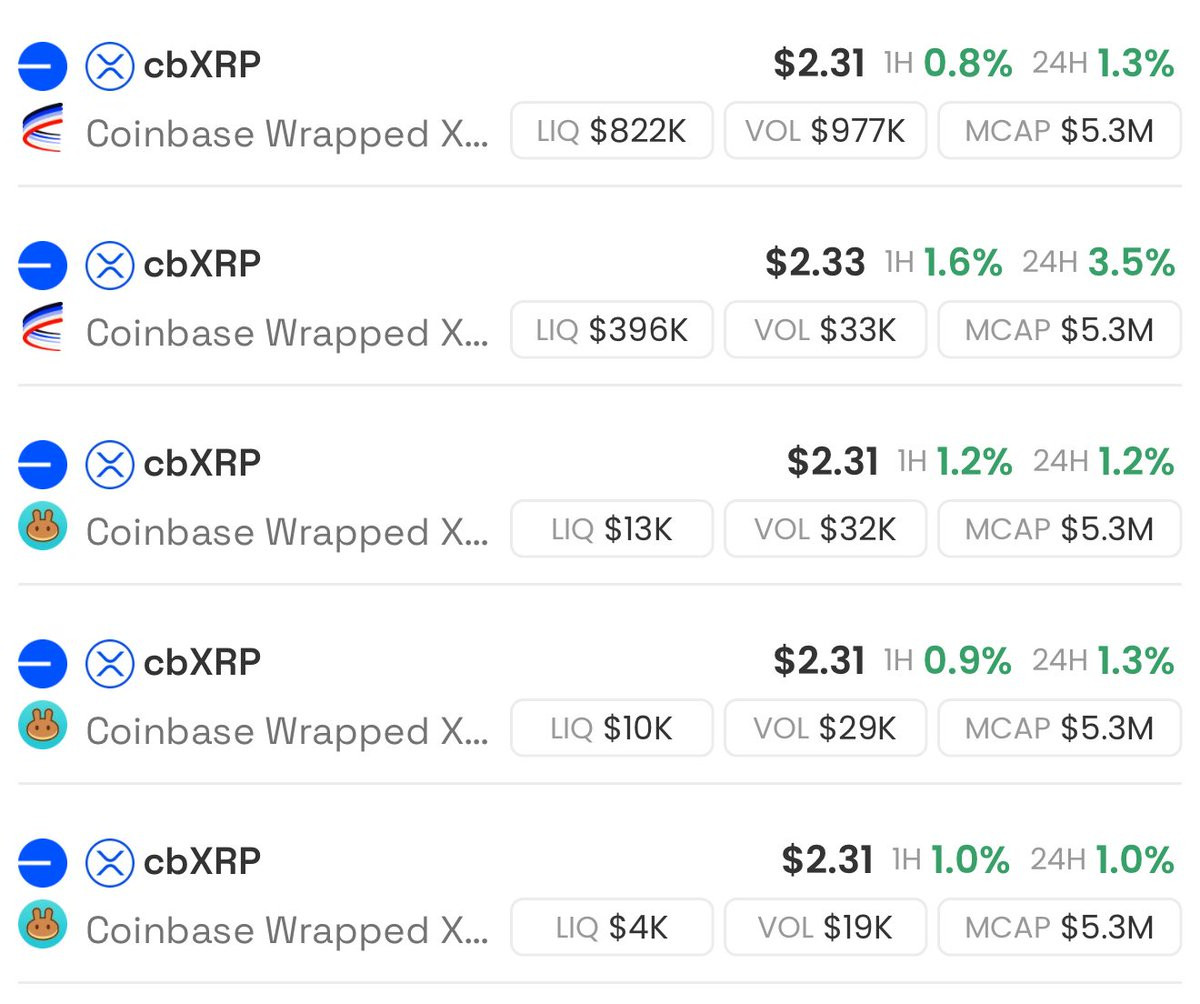
Task: Click the LIQ $822K badge
Action: tap(612, 130)
